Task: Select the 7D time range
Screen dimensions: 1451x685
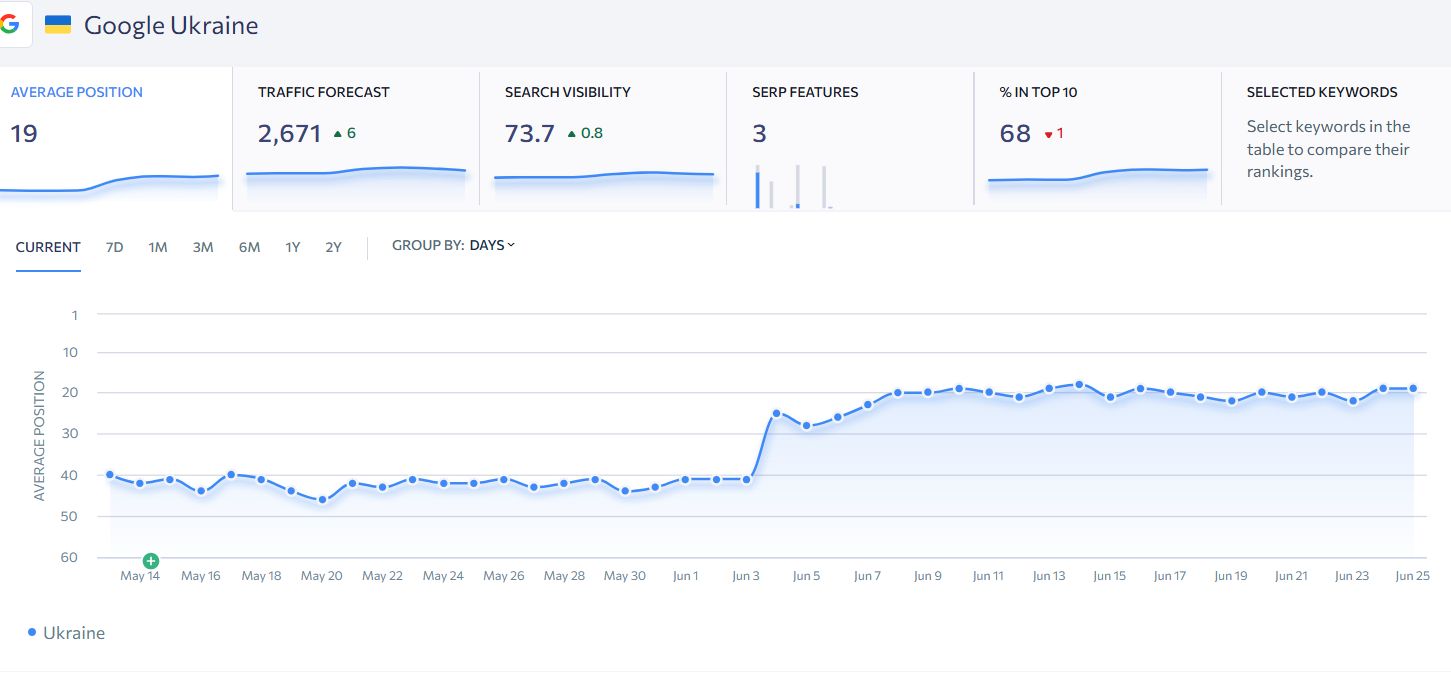Action: click(x=114, y=247)
